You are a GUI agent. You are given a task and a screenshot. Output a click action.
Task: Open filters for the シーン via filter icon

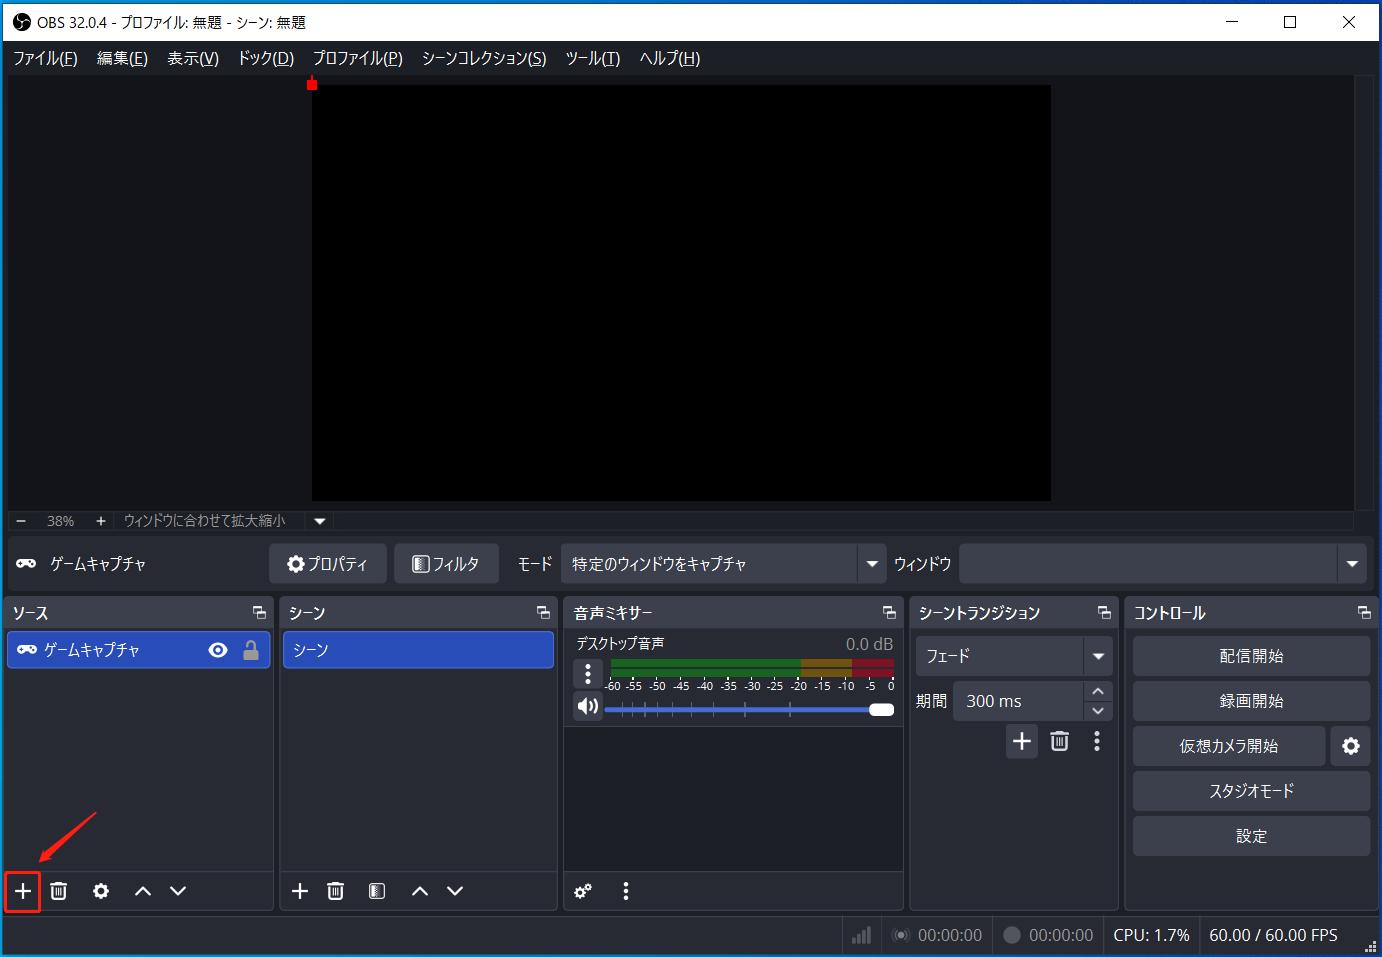coord(376,890)
